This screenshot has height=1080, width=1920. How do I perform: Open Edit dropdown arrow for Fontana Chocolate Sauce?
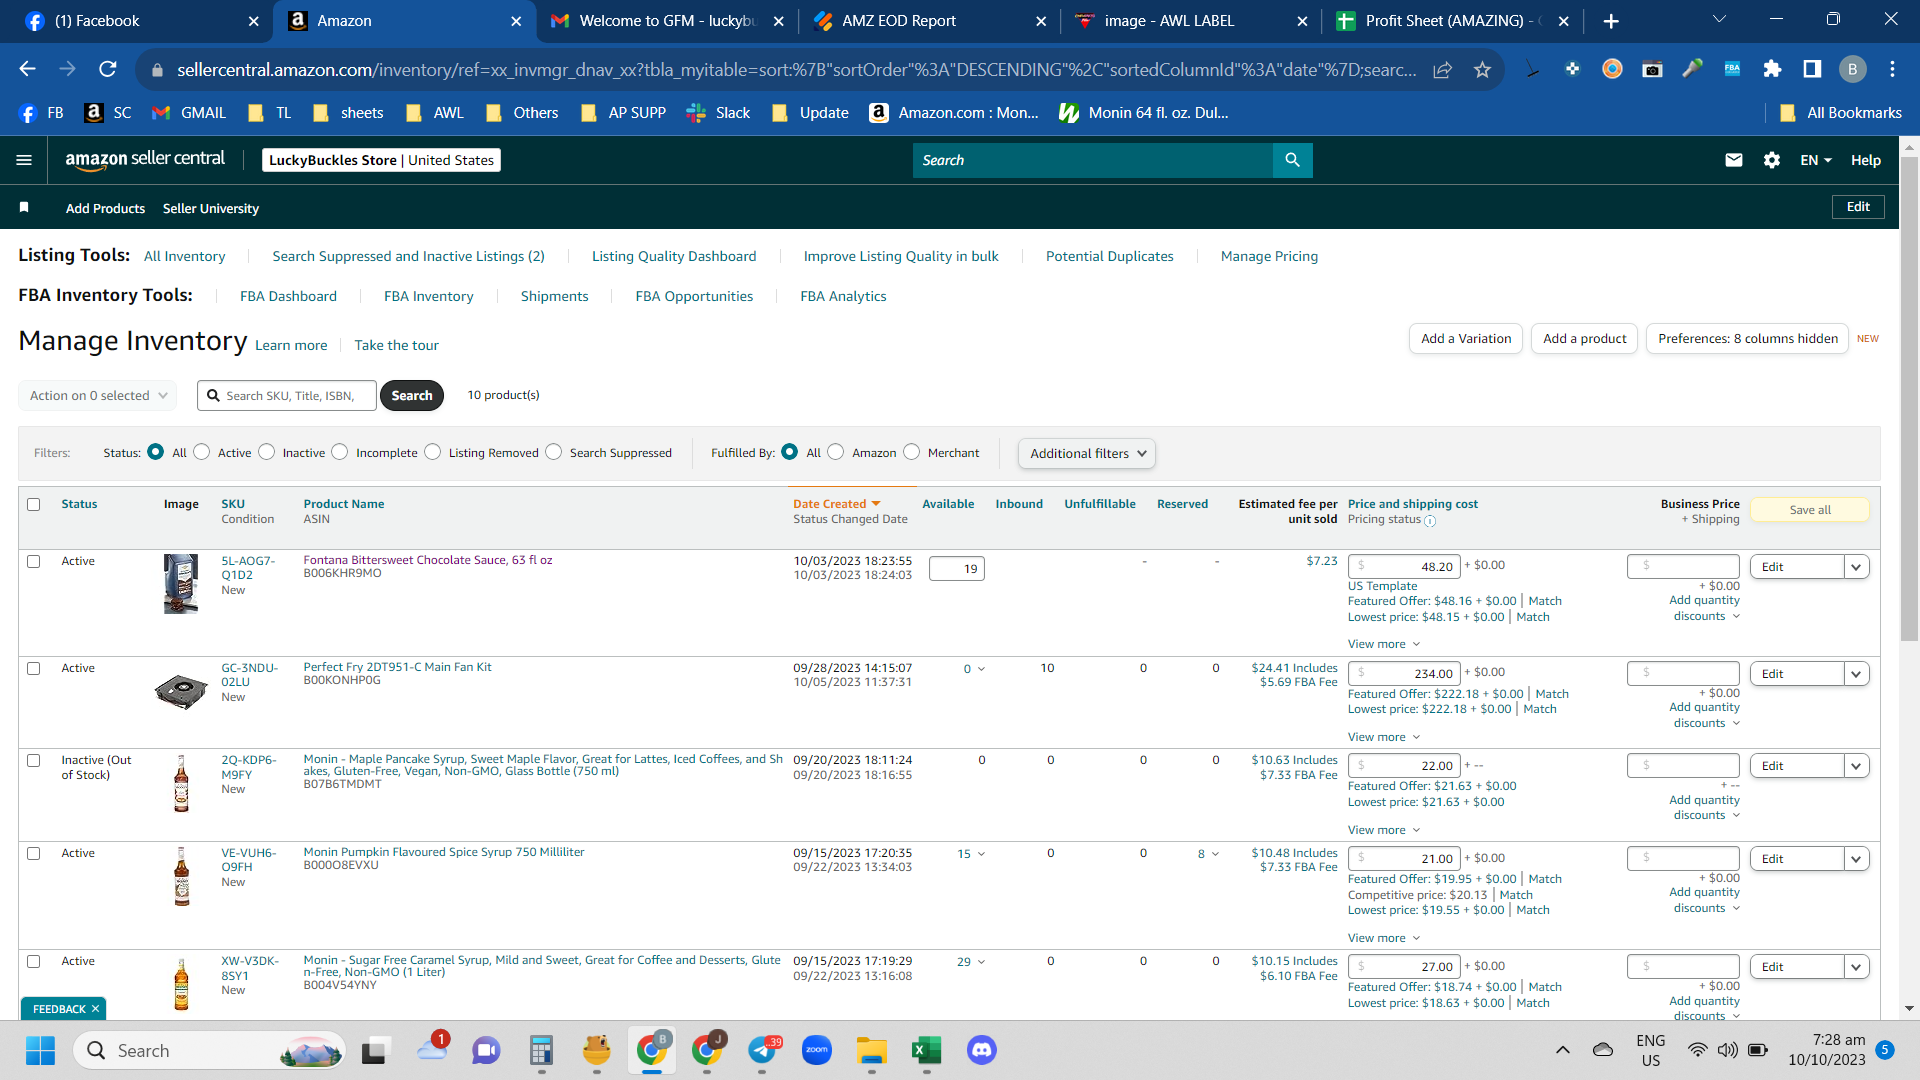point(1857,567)
